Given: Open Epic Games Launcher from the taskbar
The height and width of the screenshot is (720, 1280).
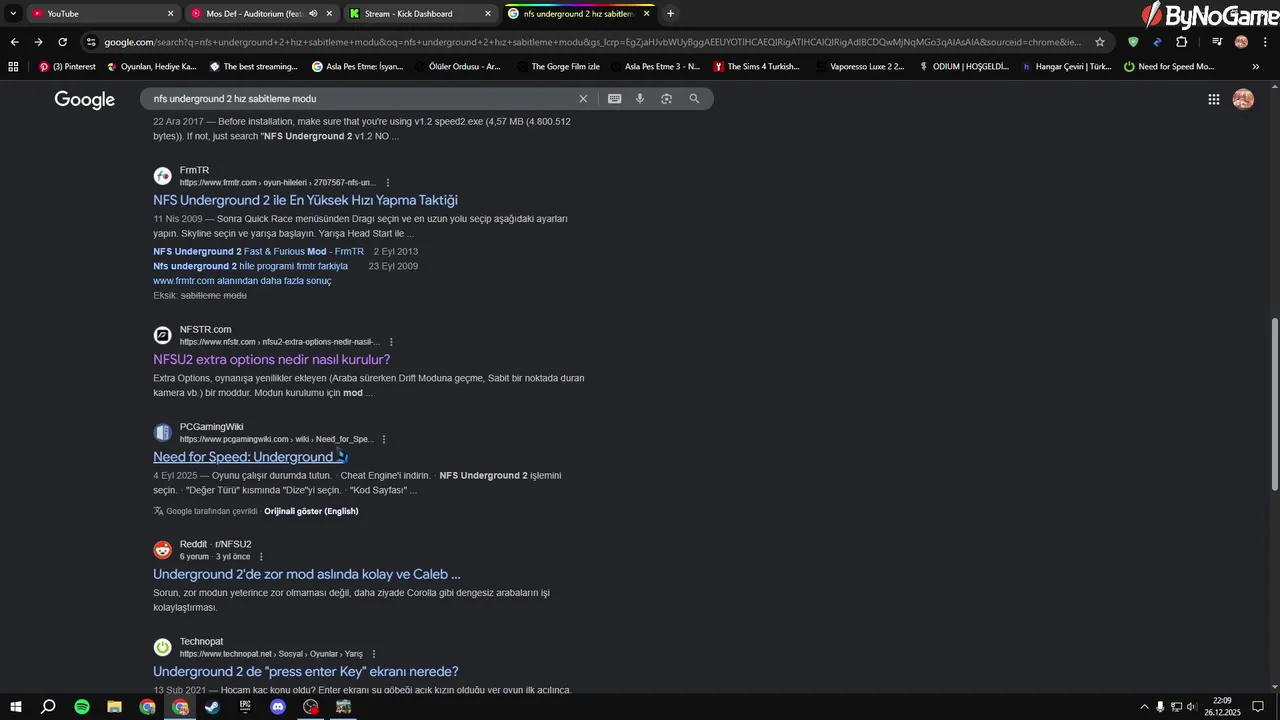Looking at the screenshot, I should (x=245, y=707).
